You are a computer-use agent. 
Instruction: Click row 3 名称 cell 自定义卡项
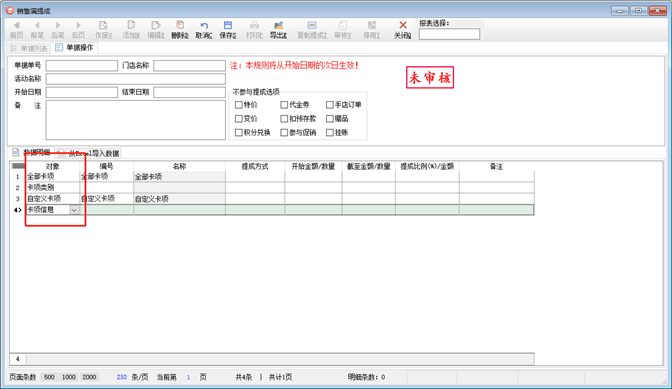(x=180, y=199)
